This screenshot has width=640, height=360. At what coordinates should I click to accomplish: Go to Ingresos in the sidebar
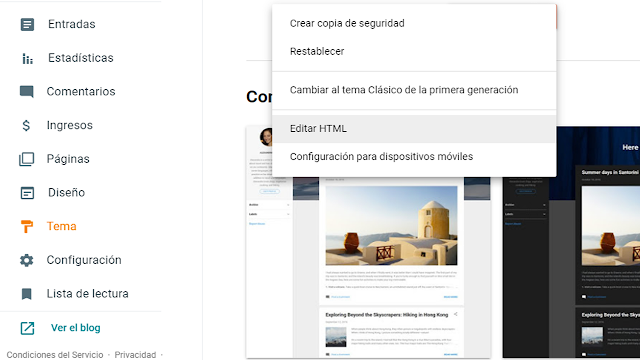[x=69, y=125]
